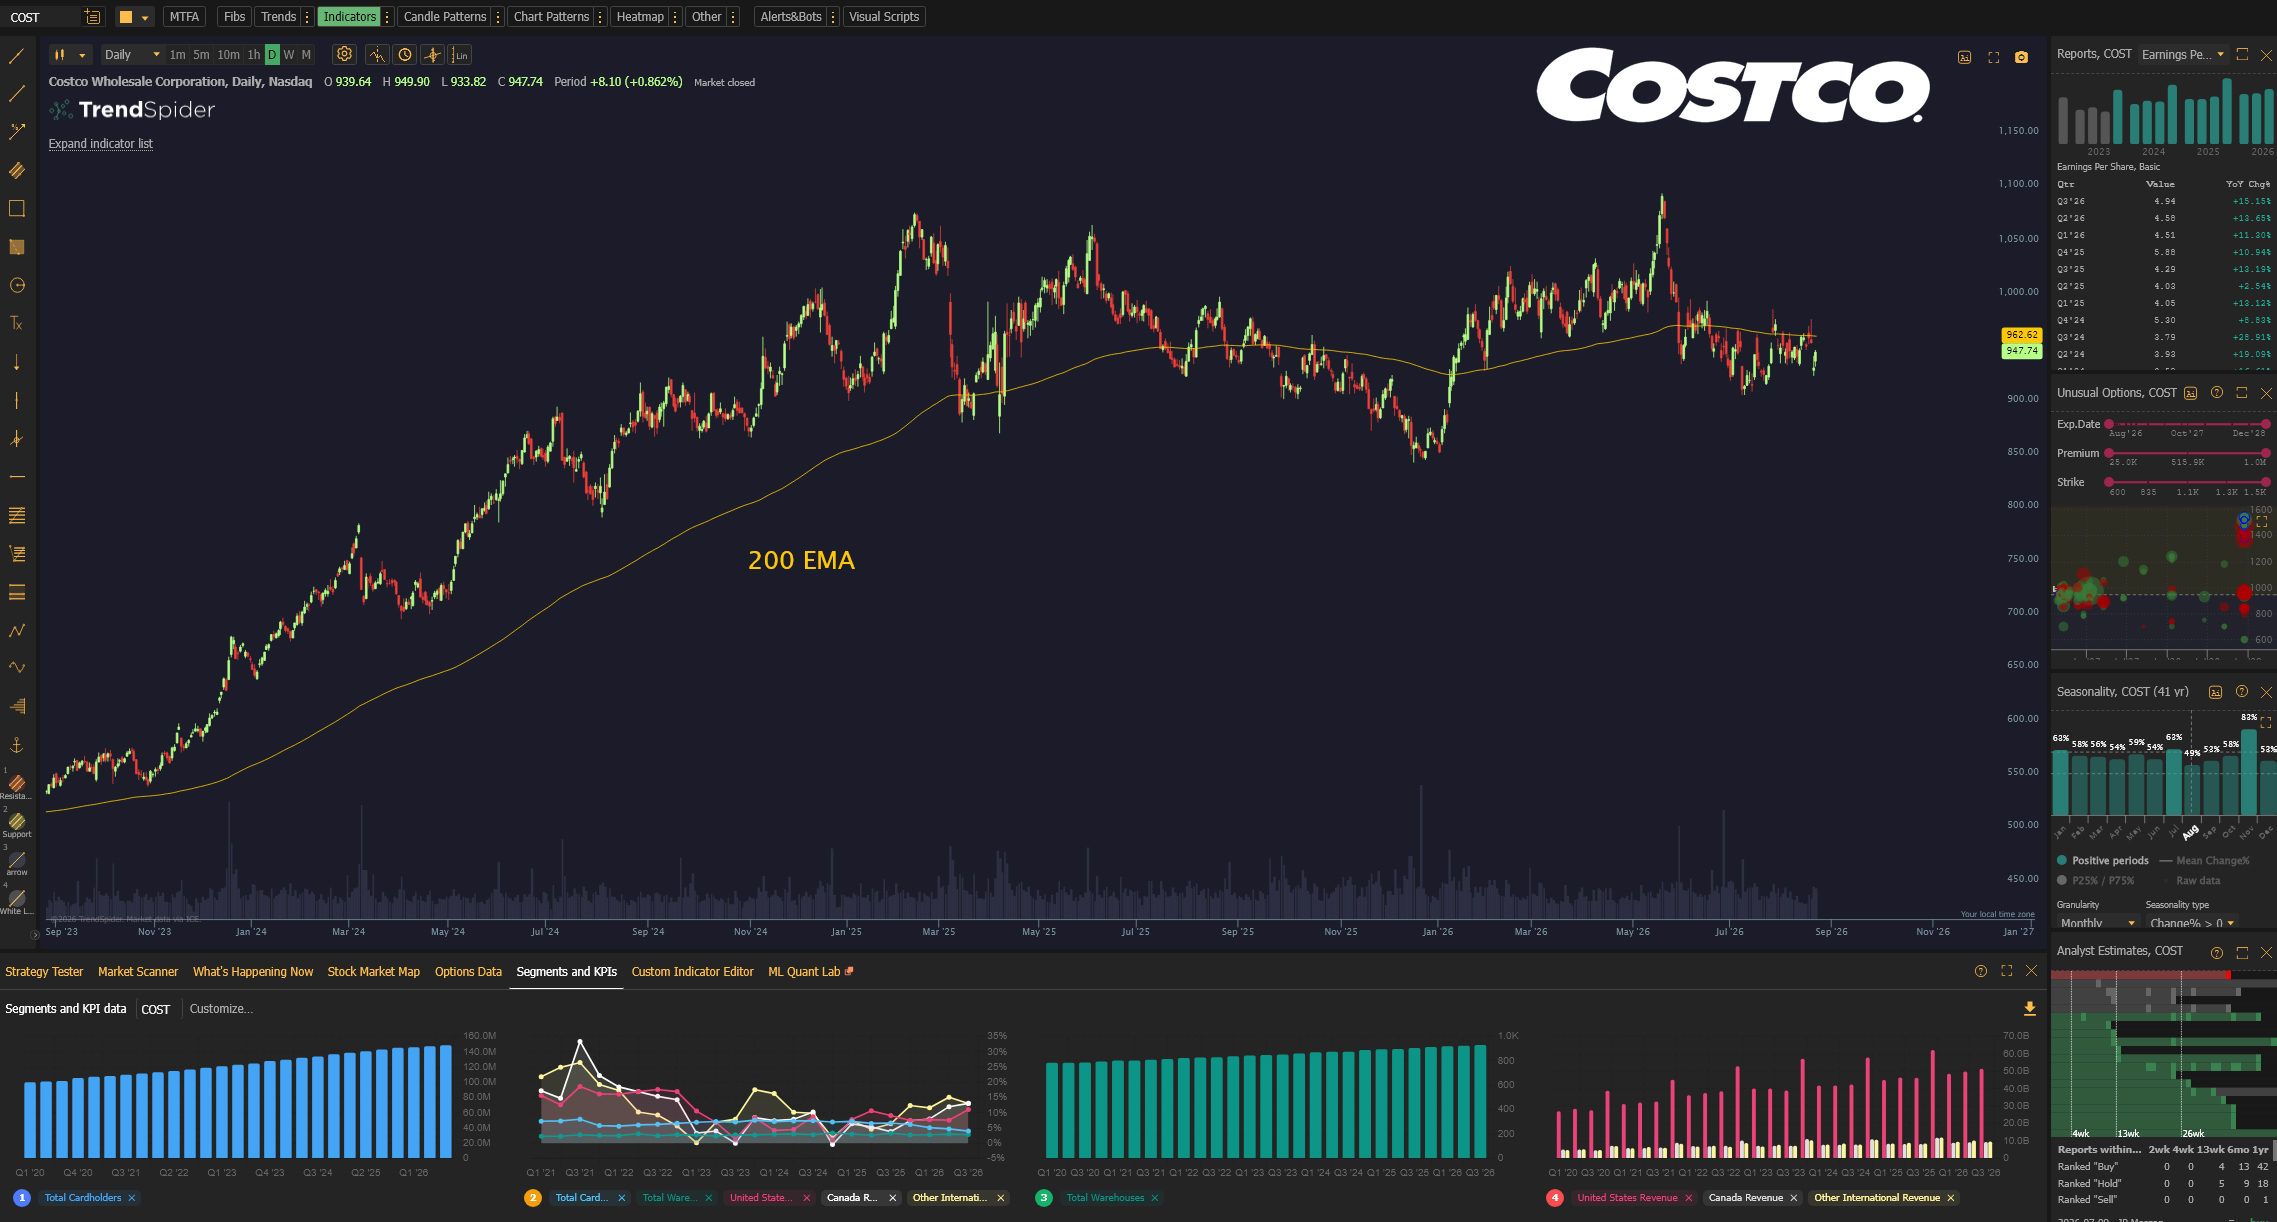Viewport: 2277px width, 1222px height.
Task: Toggle P25% / P75% legend in Seasonality
Action: (x=2096, y=881)
